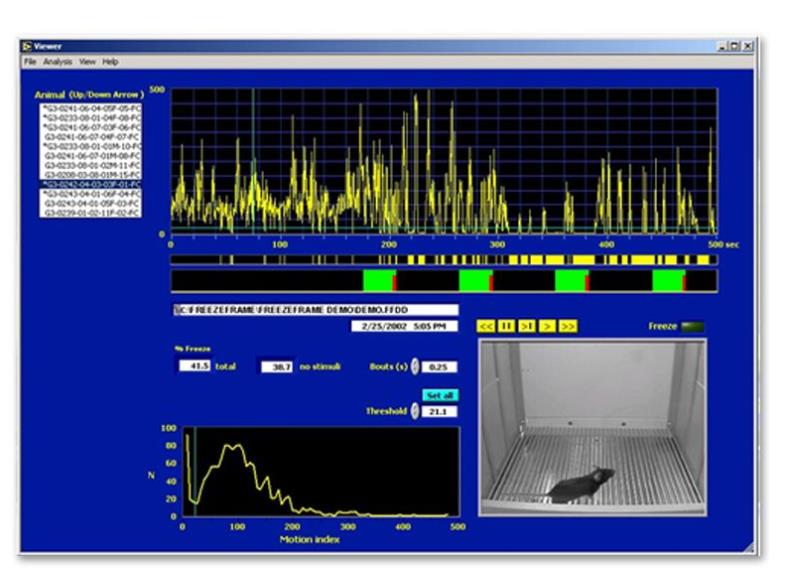Image resolution: width=792 pixels, height=583 pixels.
Task: Click the Threshold value field showing 21.1
Action: coord(441,411)
